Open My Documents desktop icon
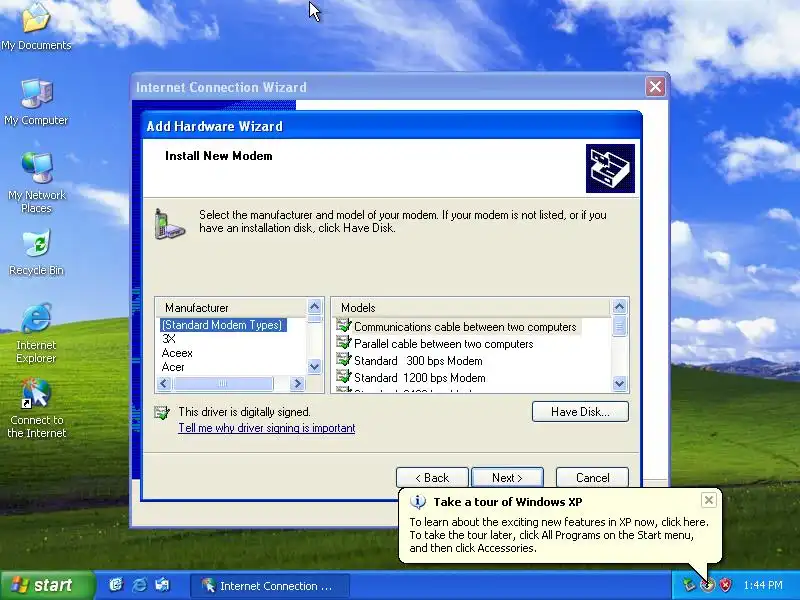This screenshot has width=800, height=600. pyautogui.click(x=36, y=26)
